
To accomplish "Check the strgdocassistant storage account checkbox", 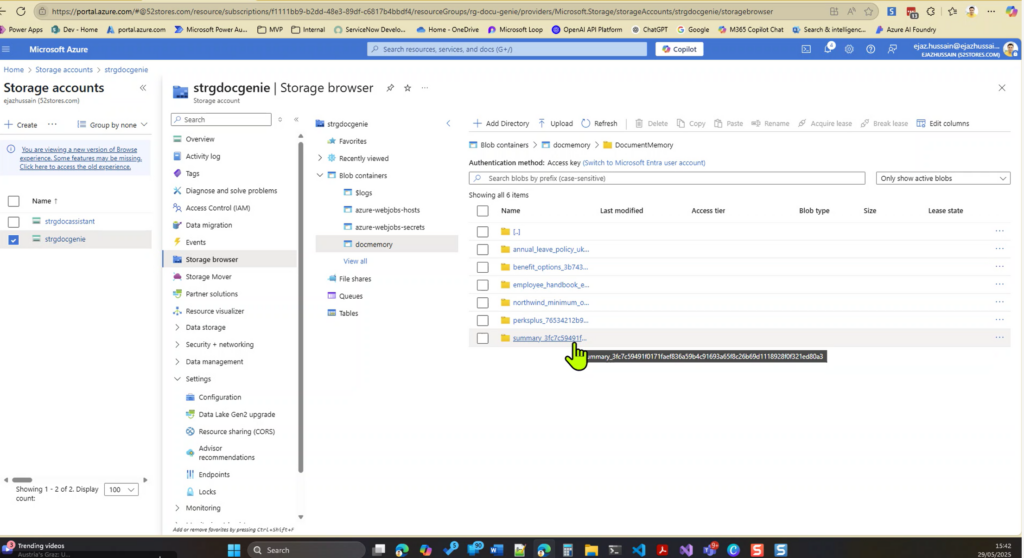I will 14,222.
